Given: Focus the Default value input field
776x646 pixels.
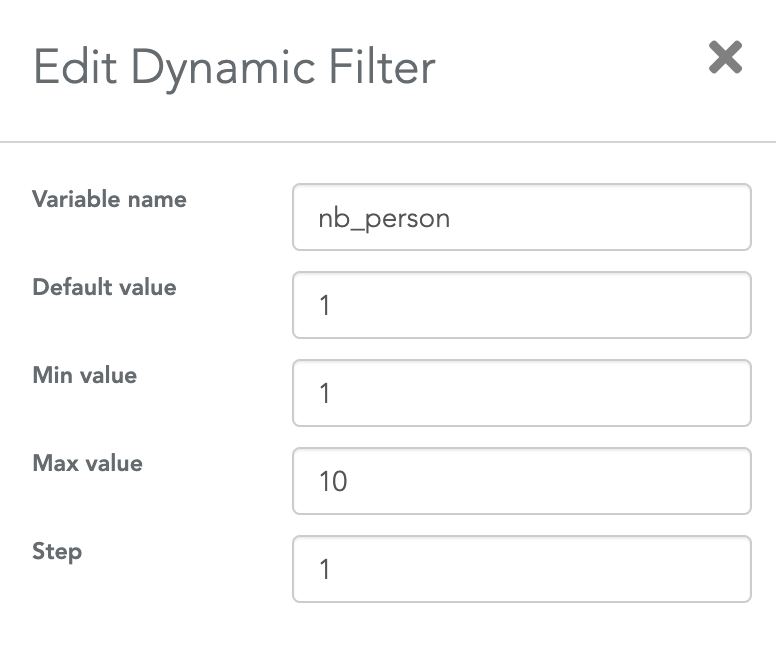Looking at the screenshot, I should [x=522, y=305].
